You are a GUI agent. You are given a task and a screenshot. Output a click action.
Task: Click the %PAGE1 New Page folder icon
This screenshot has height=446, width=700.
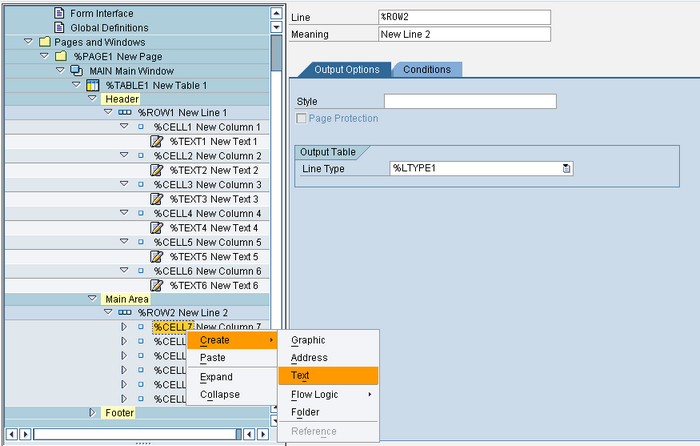pyautogui.click(x=61, y=56)
